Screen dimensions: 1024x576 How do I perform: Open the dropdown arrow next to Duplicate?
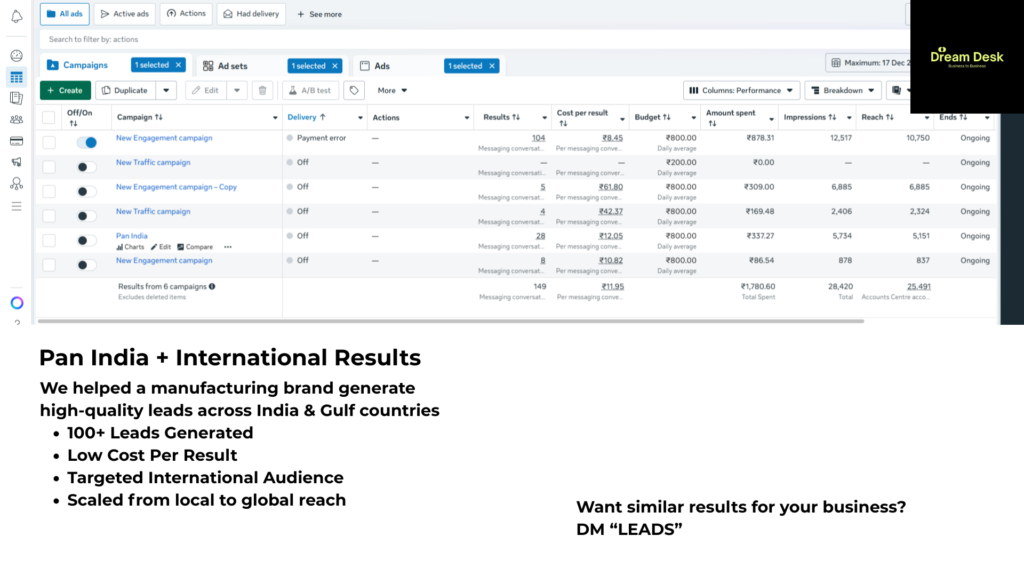[166, 91]
